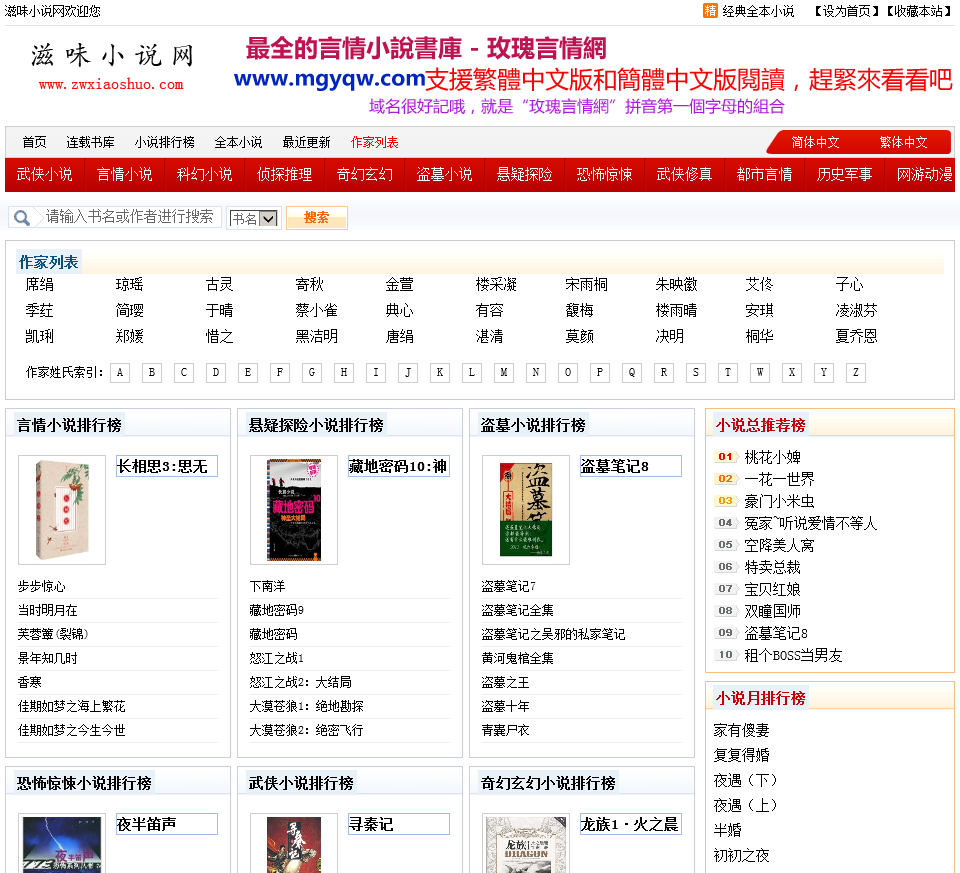Open 青囊尸衣 link
This screenshot has height=873, width=960.
505,730
